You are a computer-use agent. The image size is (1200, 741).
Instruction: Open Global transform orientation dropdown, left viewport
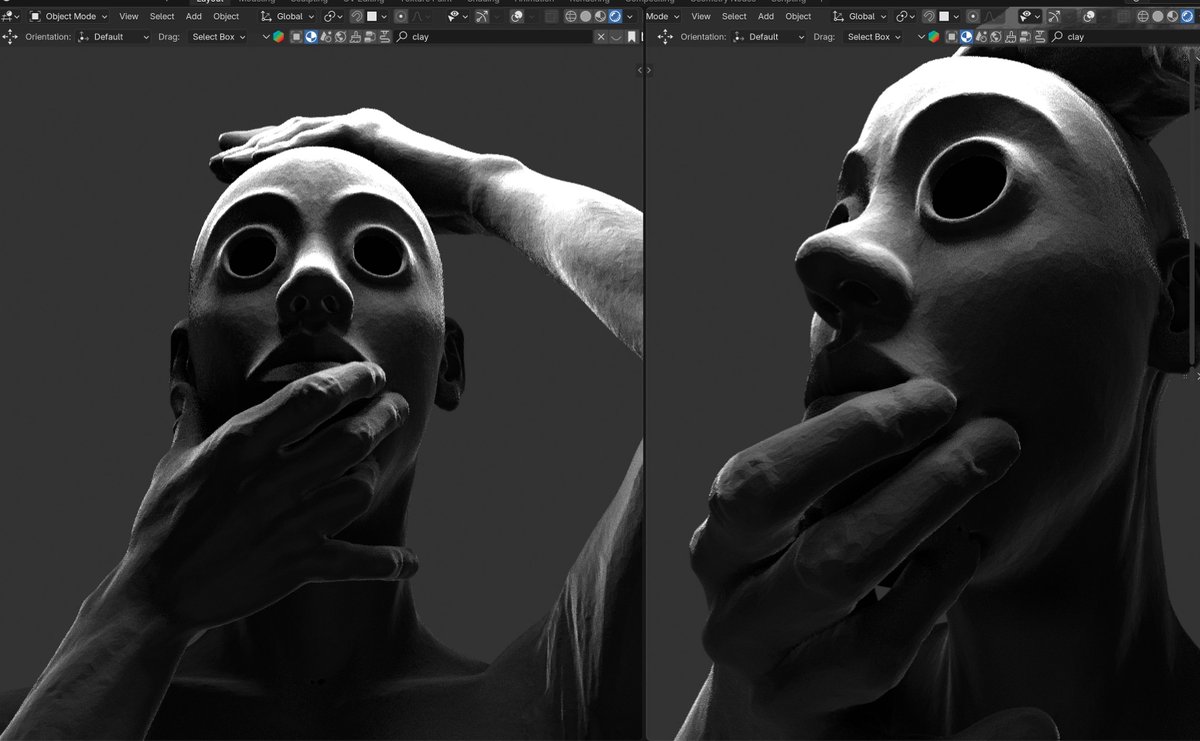click(x=288, y=16)
